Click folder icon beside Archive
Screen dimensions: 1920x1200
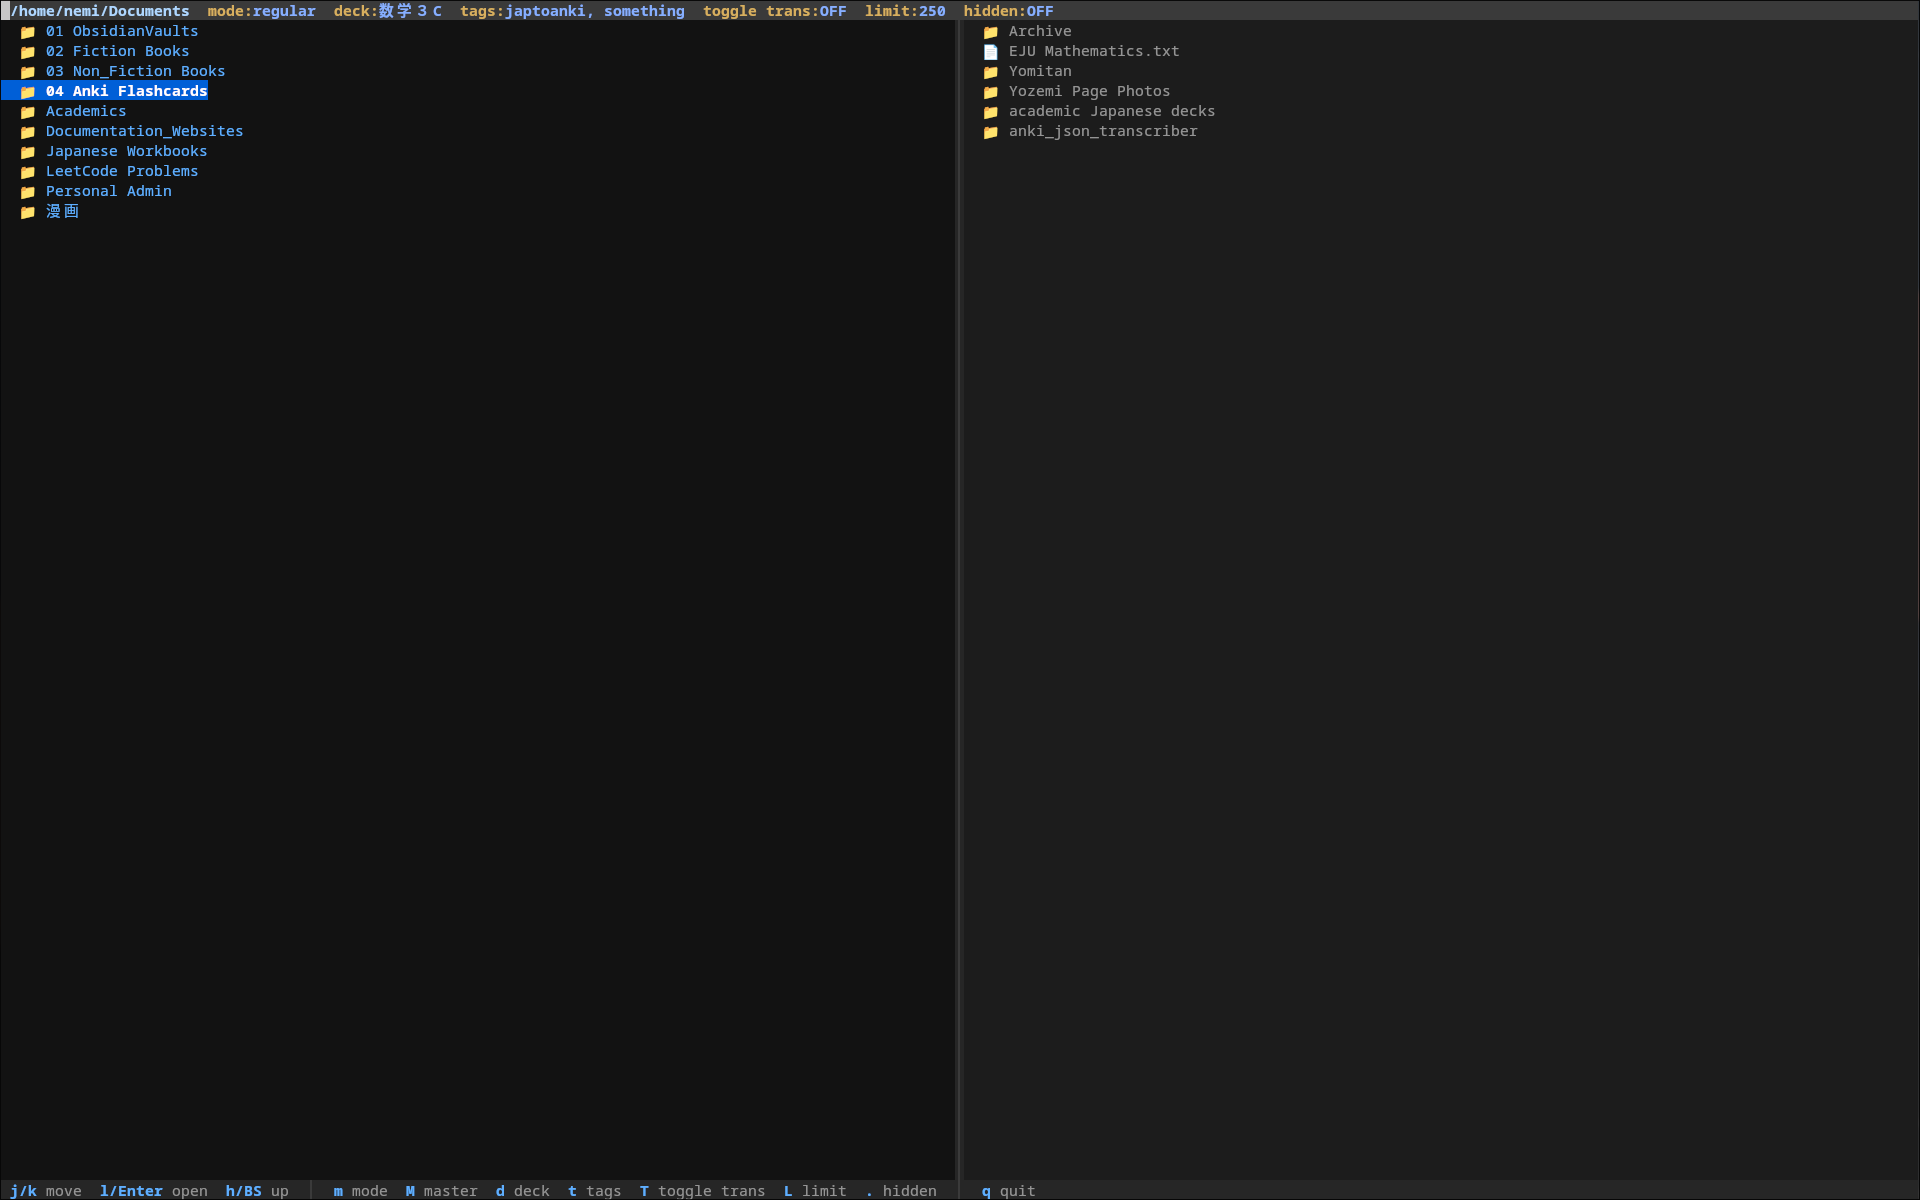click(x=991, y=32)
